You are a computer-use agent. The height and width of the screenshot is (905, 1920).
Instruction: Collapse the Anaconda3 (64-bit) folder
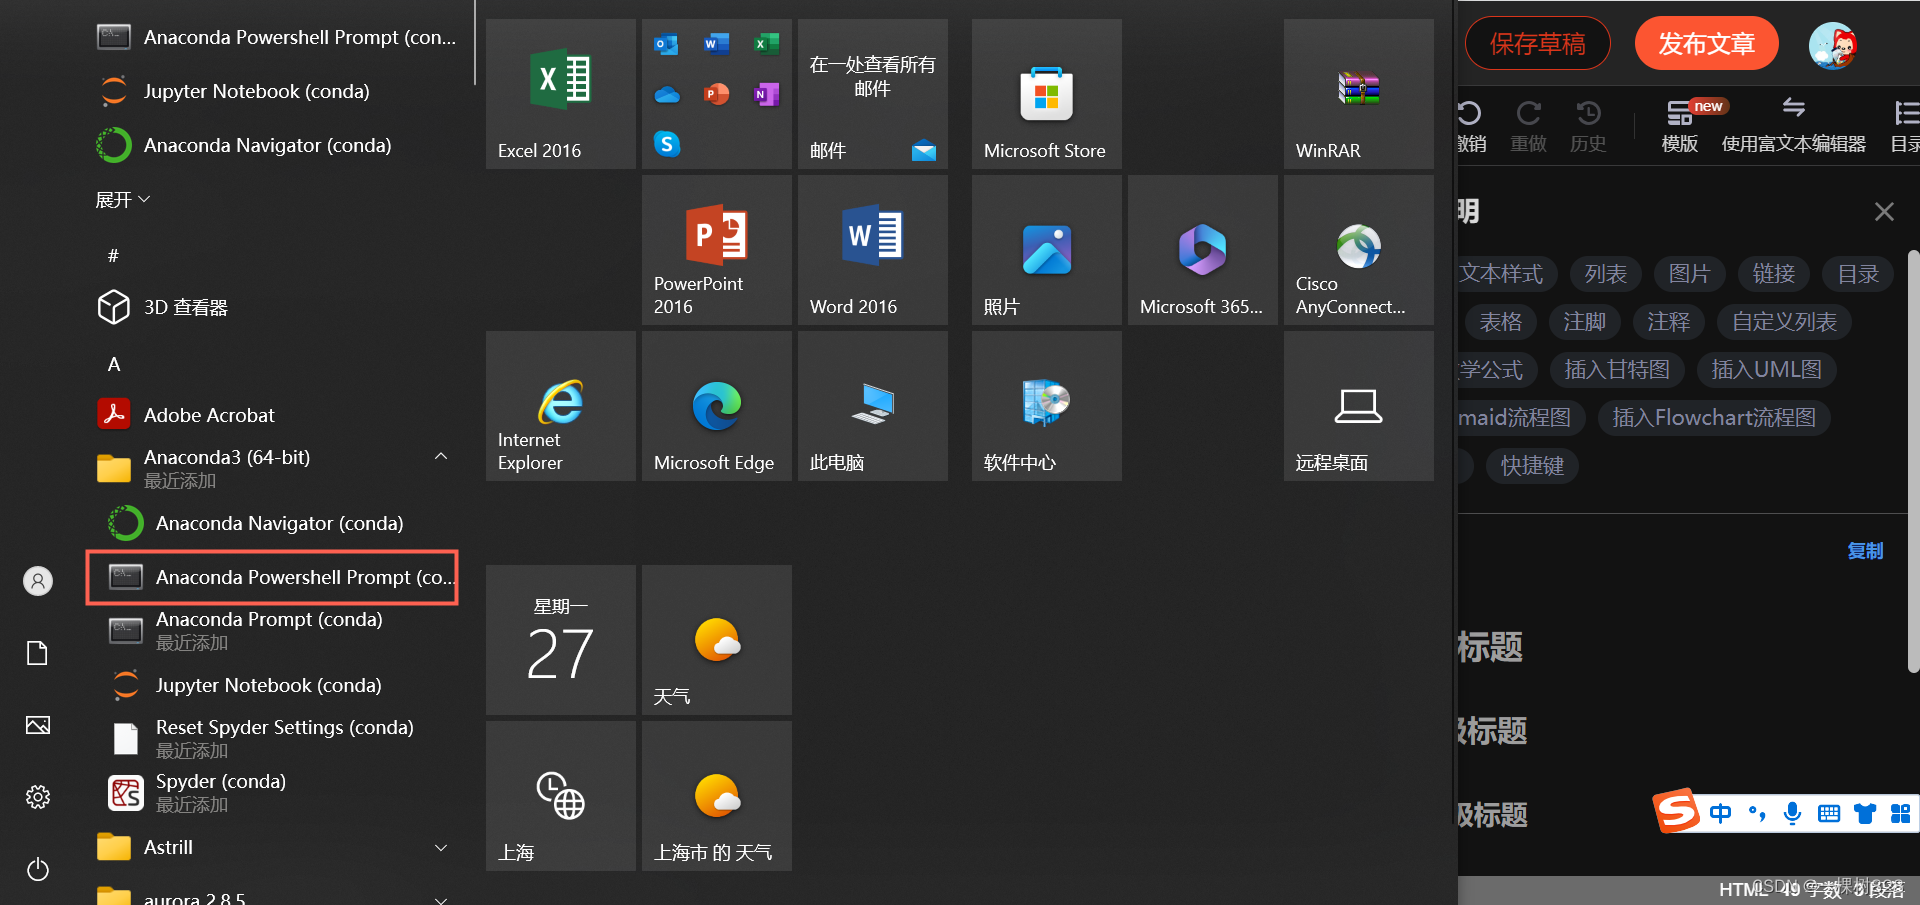pos(440,457)
